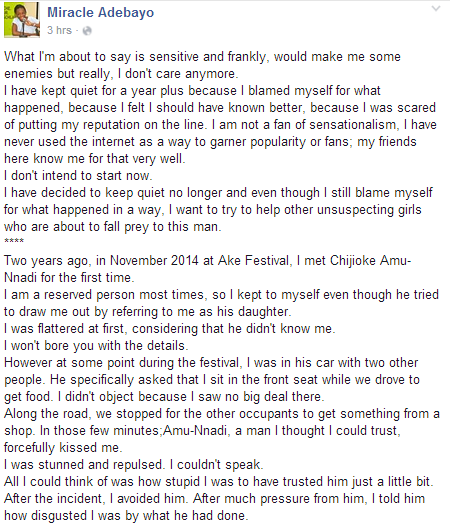Click the sentence 'forcefully kissed me.'
Viewport: 450px width, 525px height.
click(63, 448)
